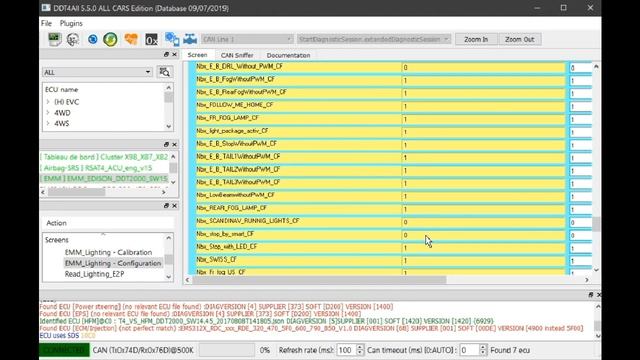Click the refresh rate input field
Screen dimensions: 640x360
coord(346,350)
